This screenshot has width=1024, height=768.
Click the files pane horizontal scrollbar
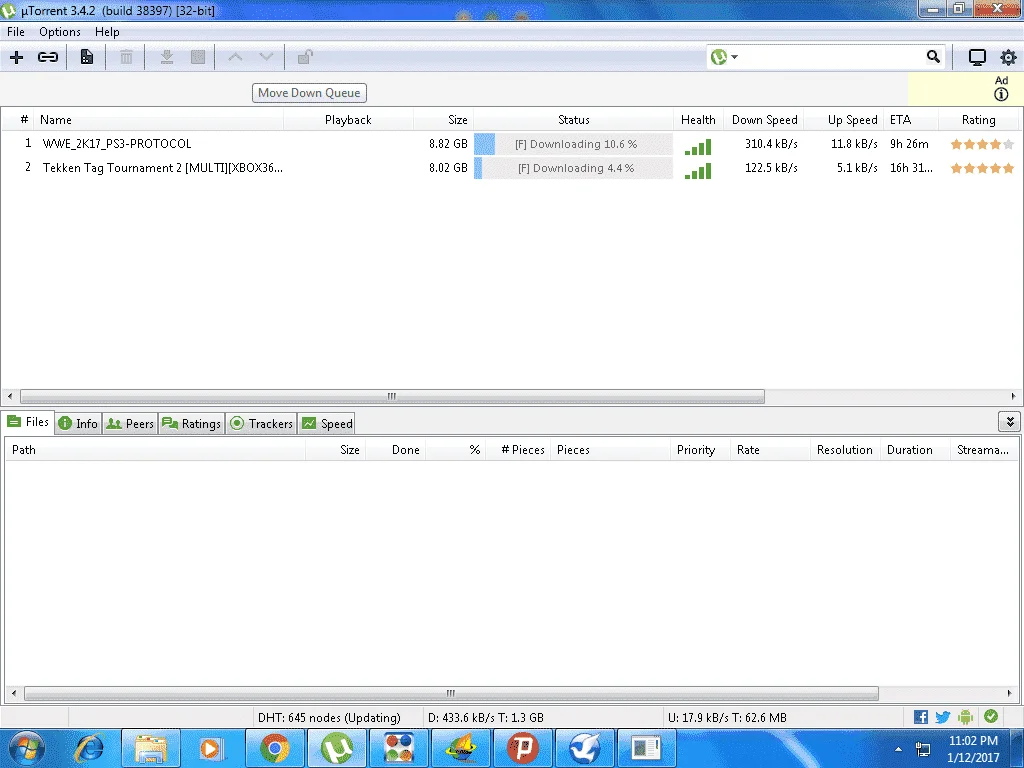[x=451, y=693]
